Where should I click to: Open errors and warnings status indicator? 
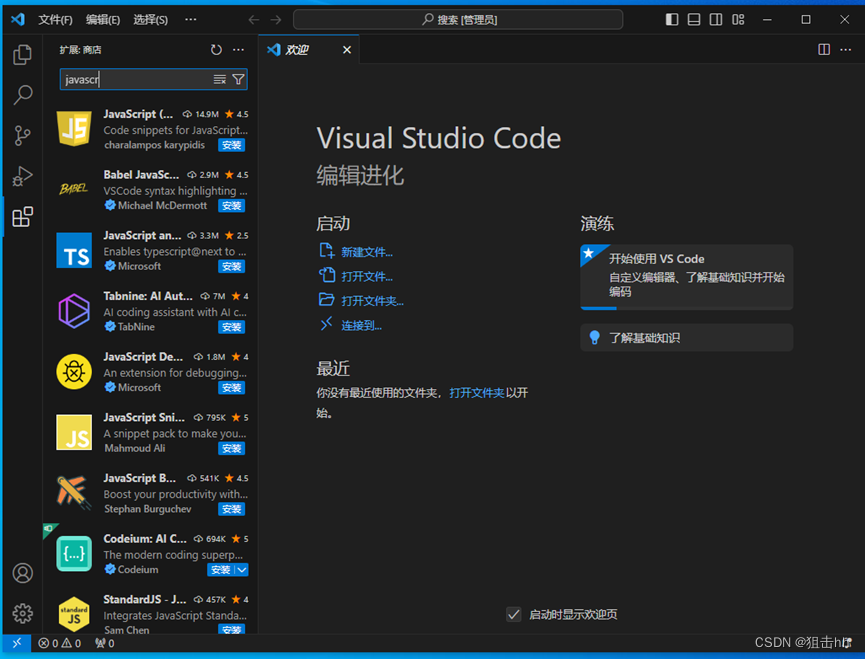pyautogui.click(x=59, y=643)
